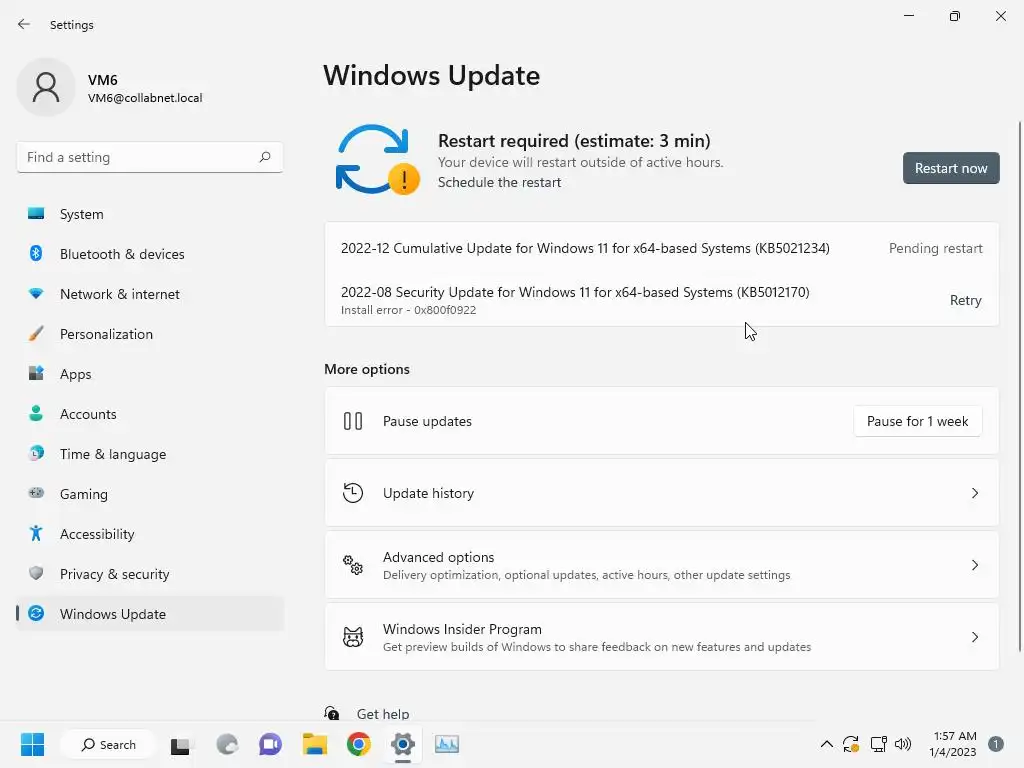Click the Windows Update sync icon in sidebar
The image size is (1024, 768).
(36, 613)
